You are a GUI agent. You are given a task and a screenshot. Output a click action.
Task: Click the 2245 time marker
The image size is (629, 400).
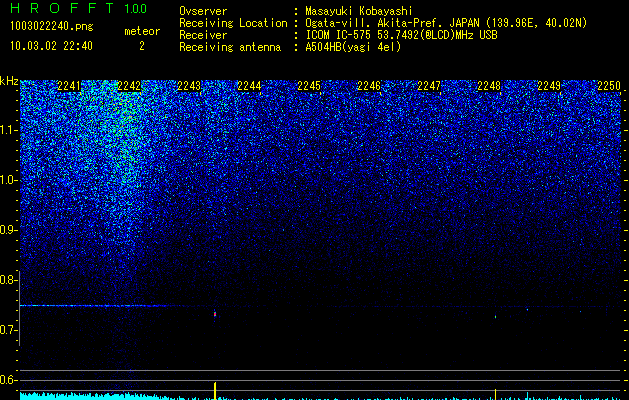[x=309, y=86]
